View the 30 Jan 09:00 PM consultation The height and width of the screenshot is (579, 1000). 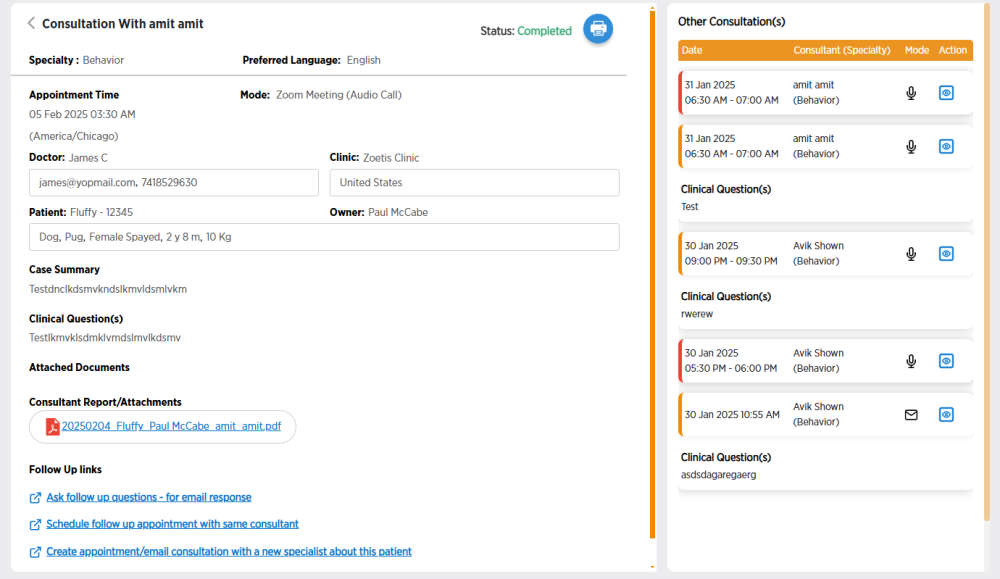coord(946,254)
